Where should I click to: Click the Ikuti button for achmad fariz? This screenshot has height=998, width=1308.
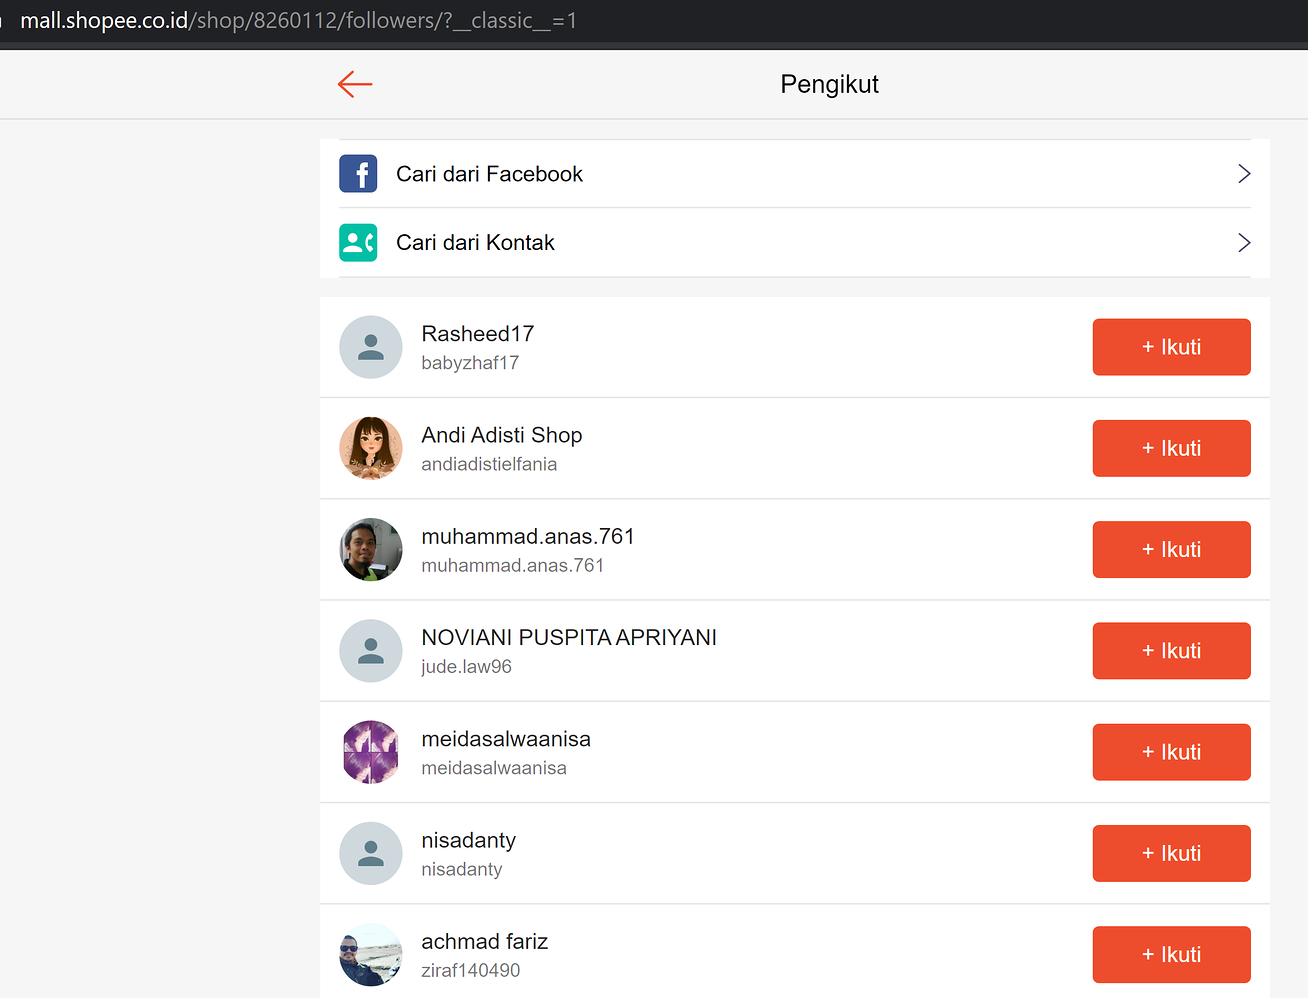point(1171,955)
